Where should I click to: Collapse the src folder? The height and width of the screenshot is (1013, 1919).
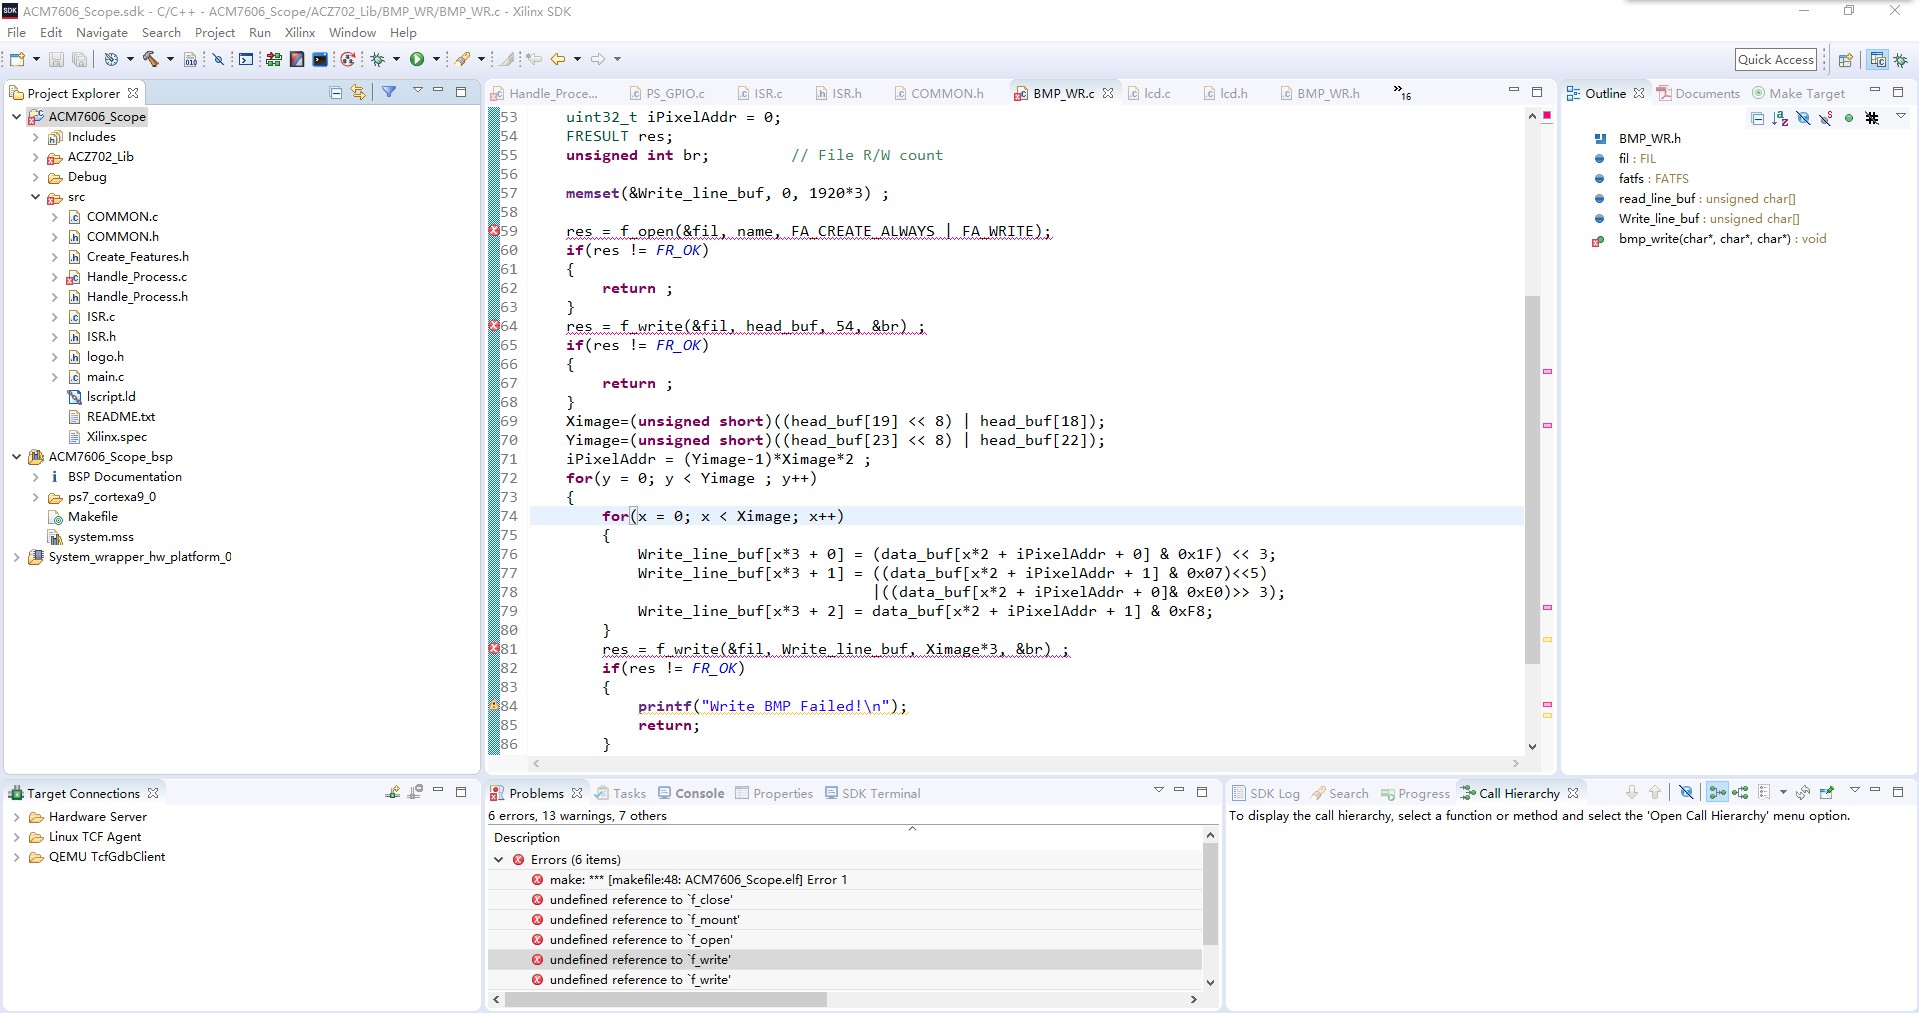pyautogui.click(x=36, y=197)
